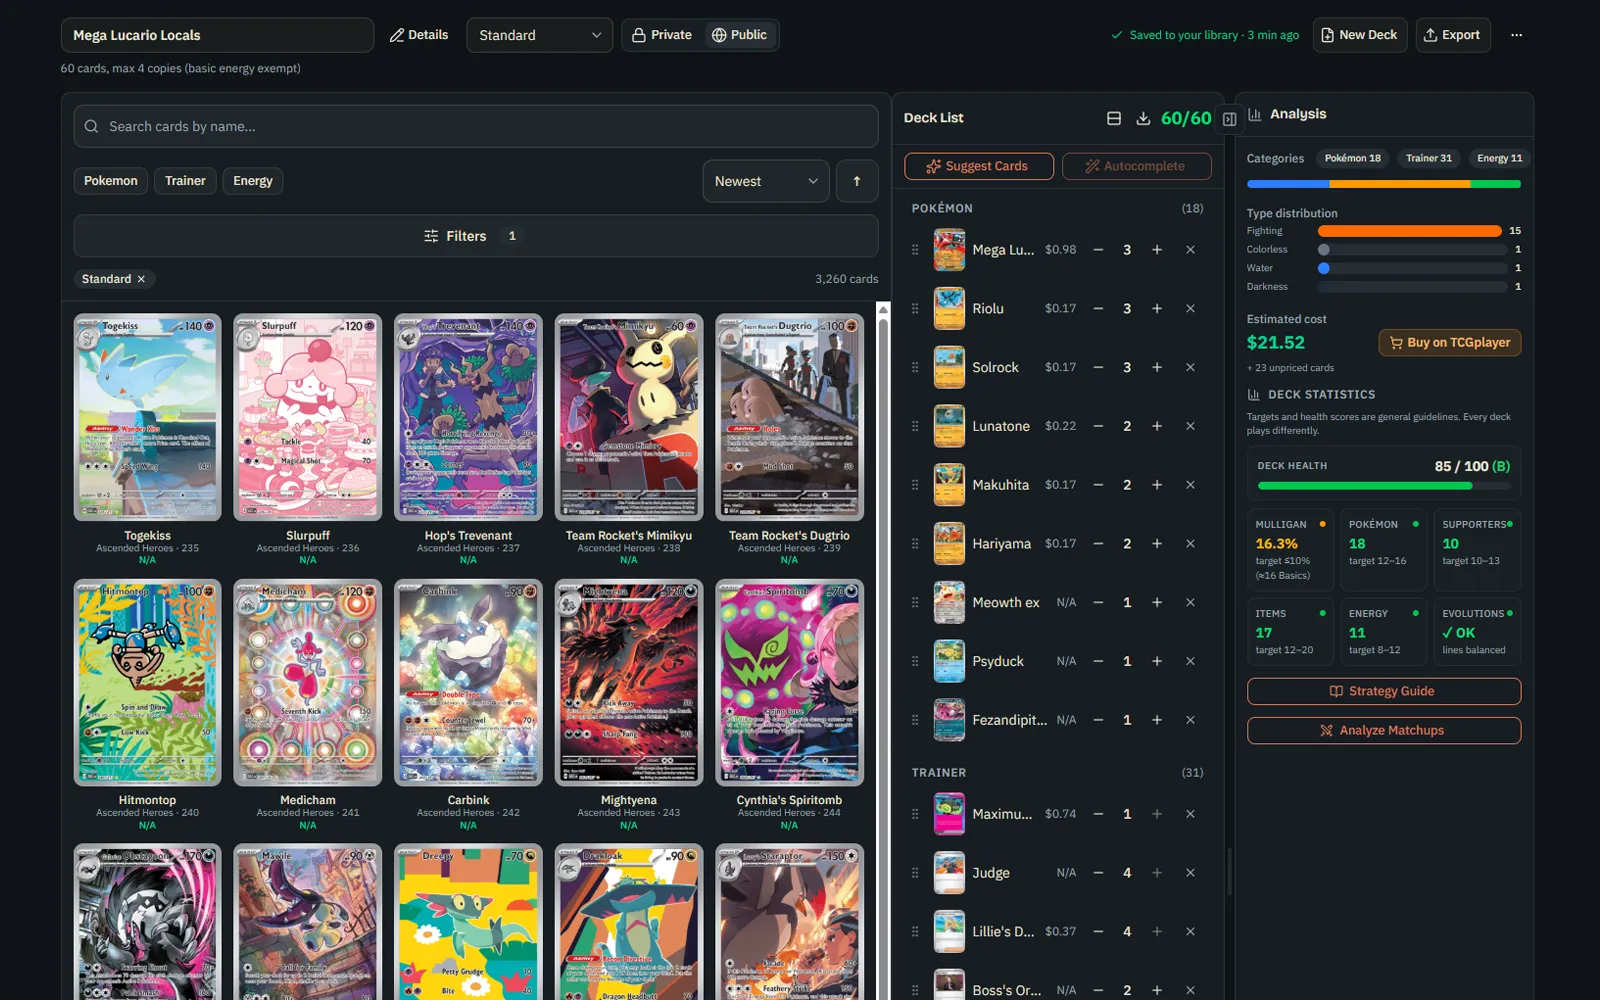Toggle the Pokemon card type filter
1600x1000 pixels.
tap(111, 181)
